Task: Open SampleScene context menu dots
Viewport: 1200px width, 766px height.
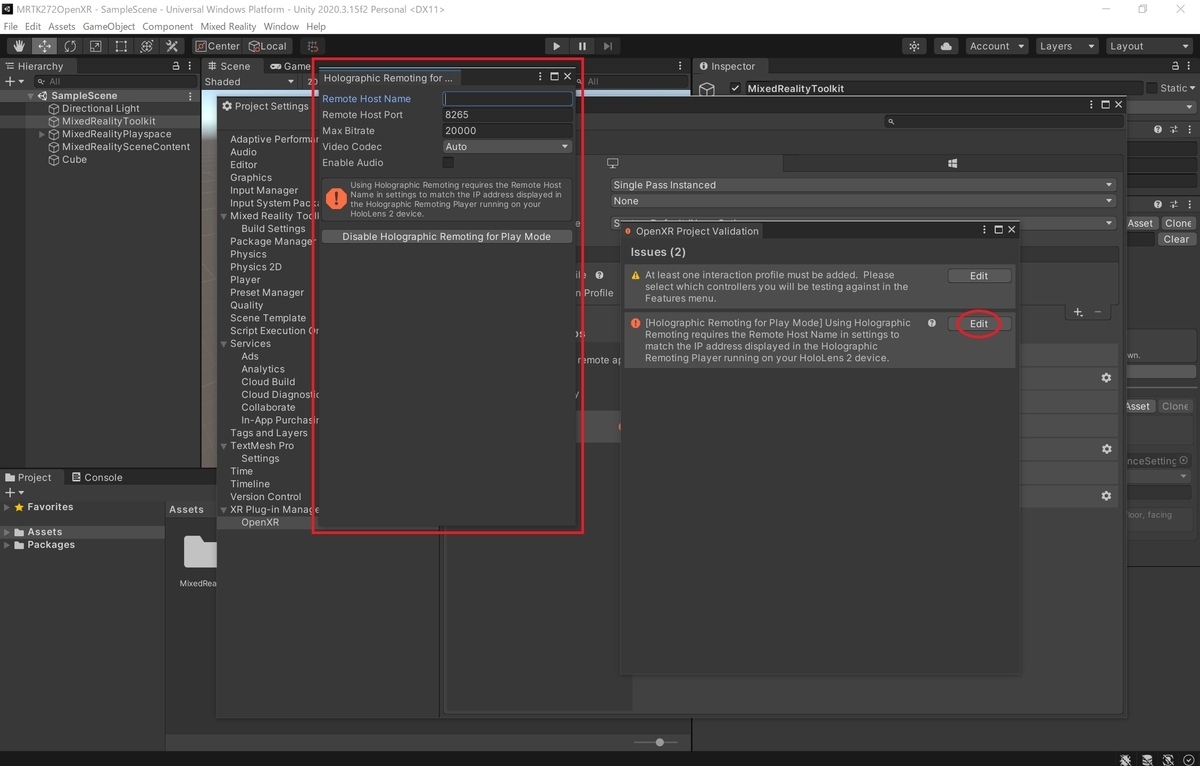Action: coord(190,96)
